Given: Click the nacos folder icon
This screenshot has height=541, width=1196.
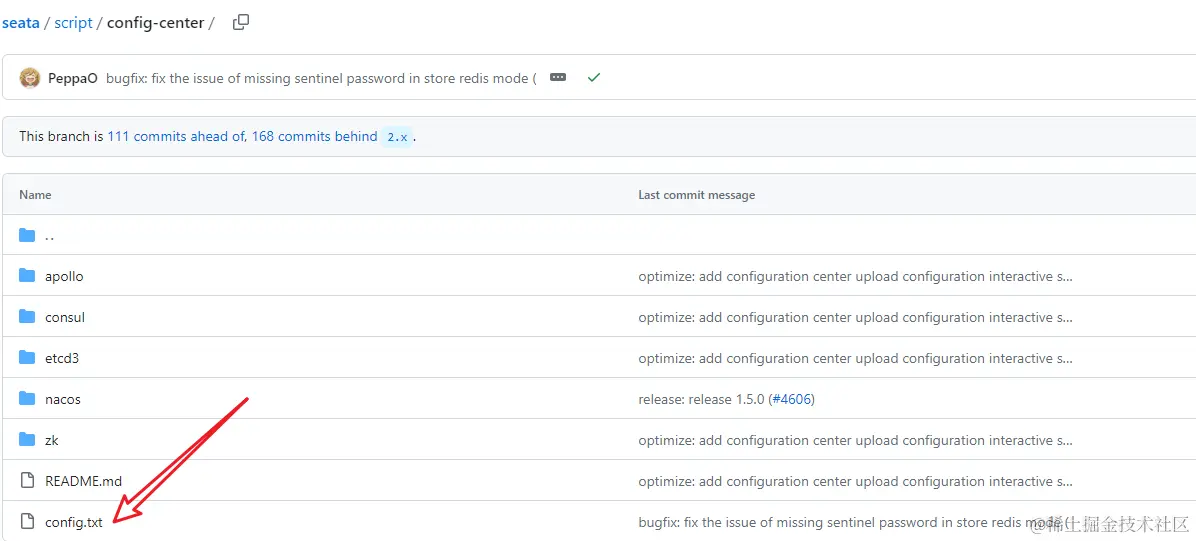Looking at the screenshot, I should pyautogui.click(x=27, y=399).
